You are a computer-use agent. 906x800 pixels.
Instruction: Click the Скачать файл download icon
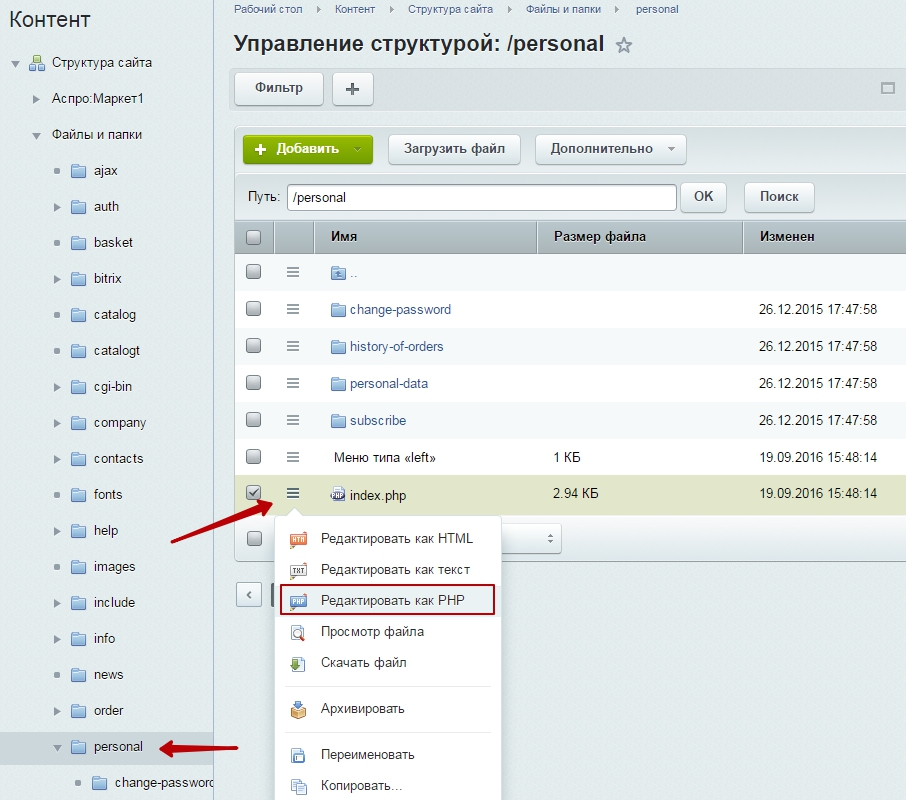297,663
